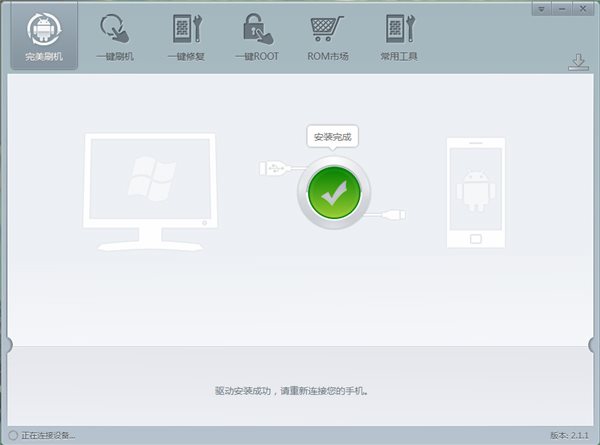
Task: Switch to 一键刷机 tab
Action: pos(114,37)
